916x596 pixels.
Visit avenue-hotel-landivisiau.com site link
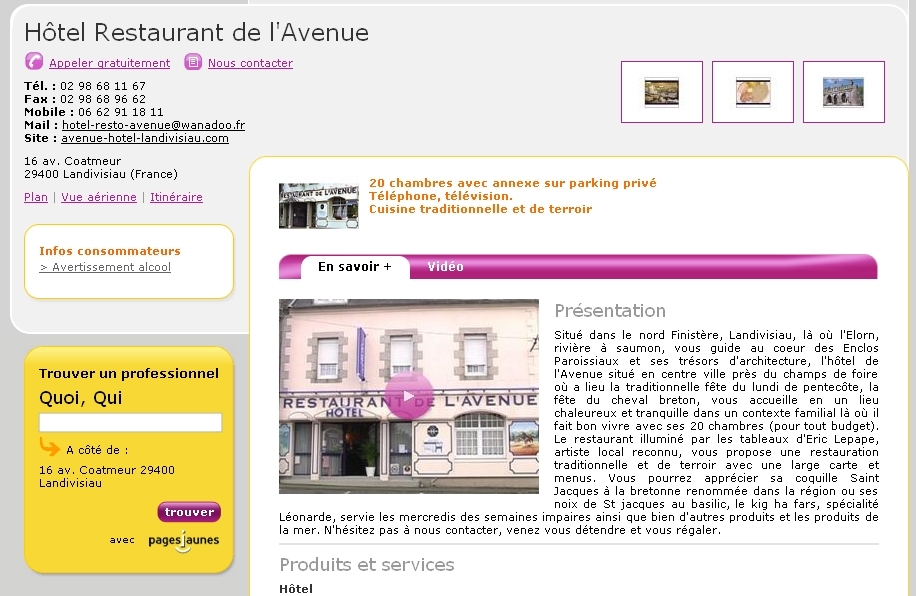pyautogui.click(x=145, y=138)
